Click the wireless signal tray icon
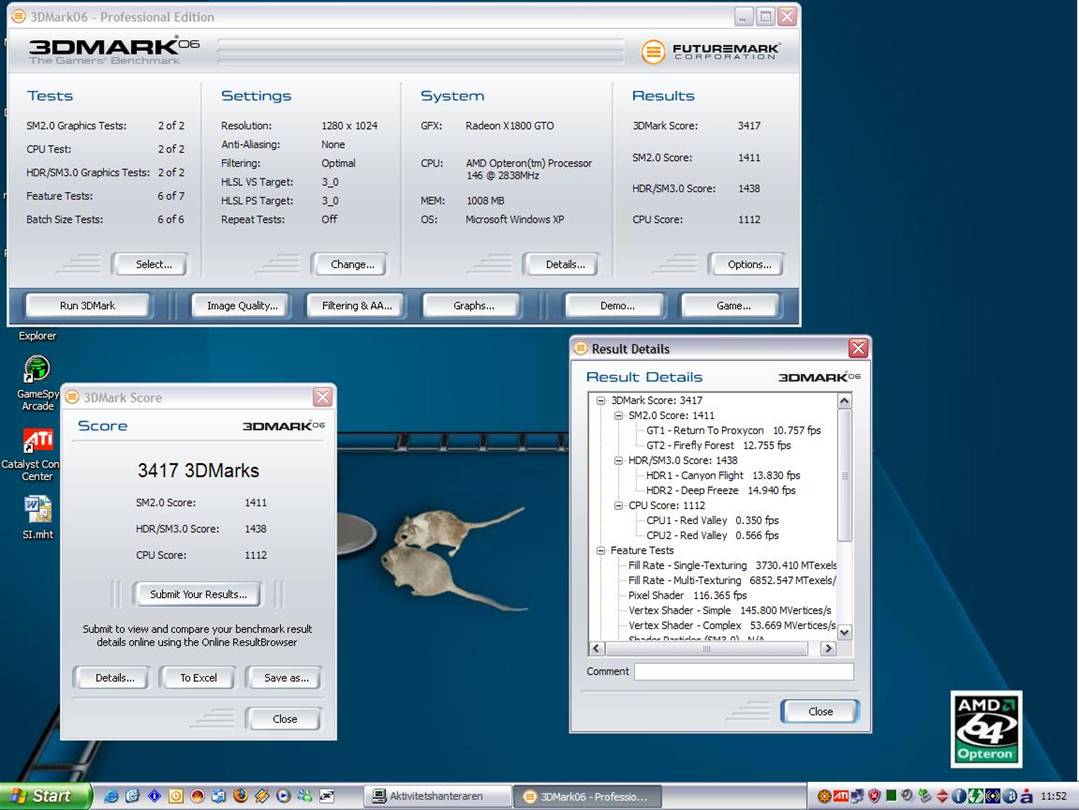 [x=992, y=796]
